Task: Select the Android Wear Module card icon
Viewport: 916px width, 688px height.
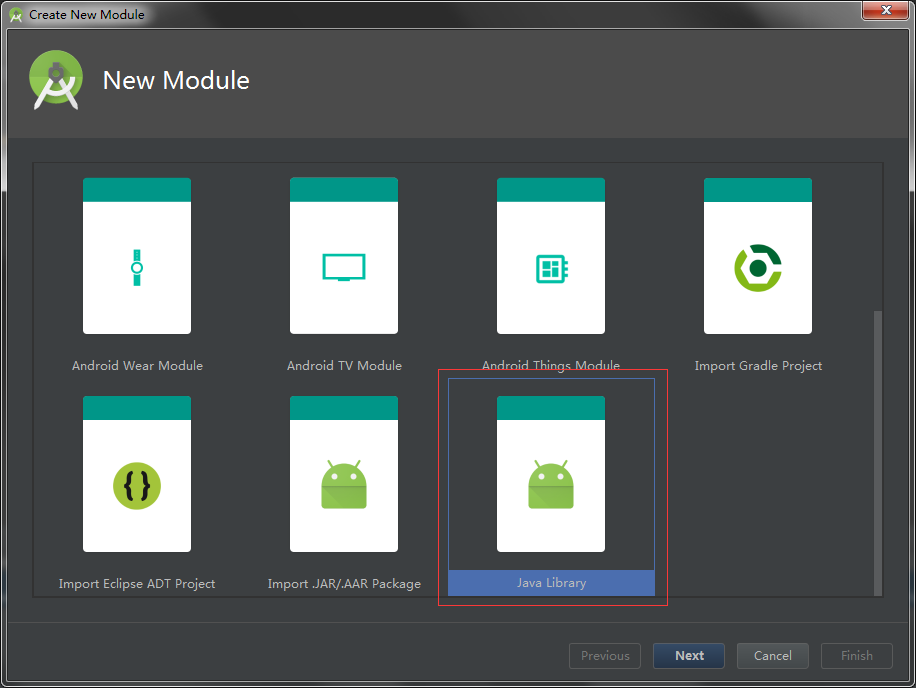Action: tap(137, 256)
